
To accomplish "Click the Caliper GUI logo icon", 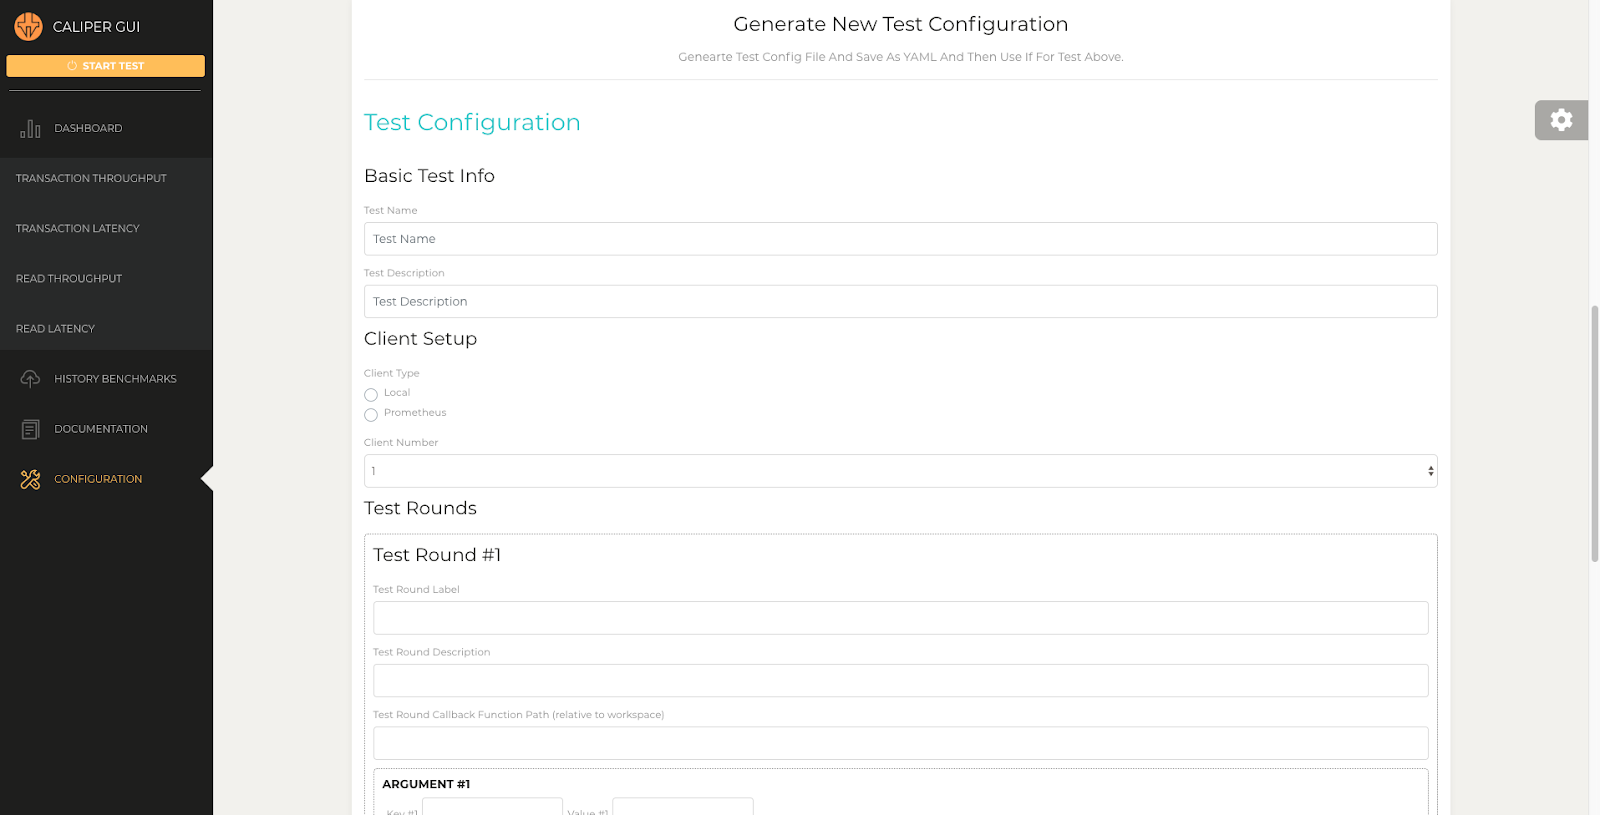I will [28, 26].
